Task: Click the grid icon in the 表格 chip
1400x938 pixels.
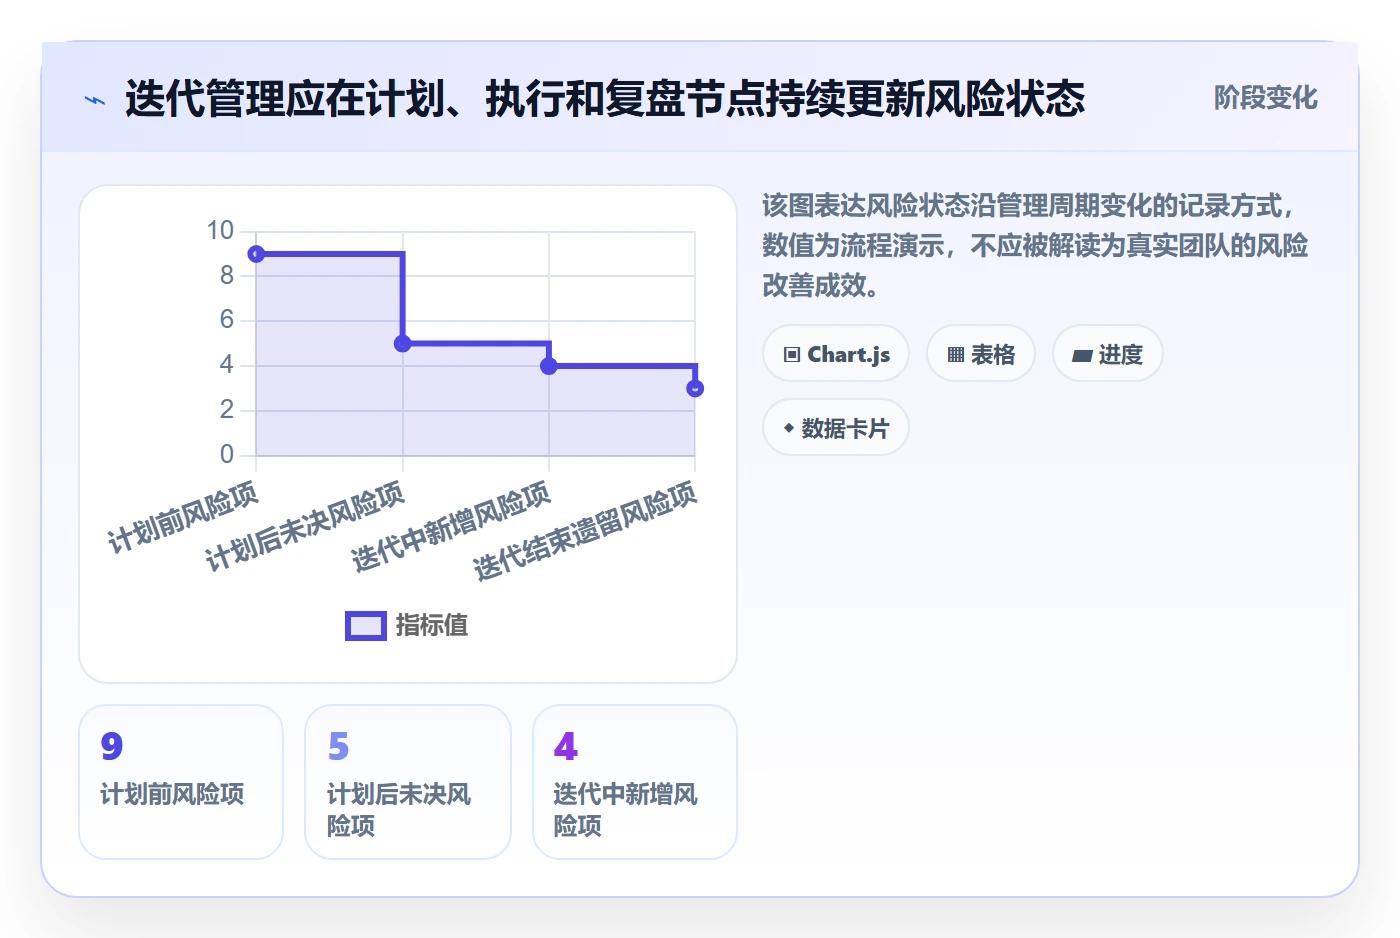Action: point(956,355)
